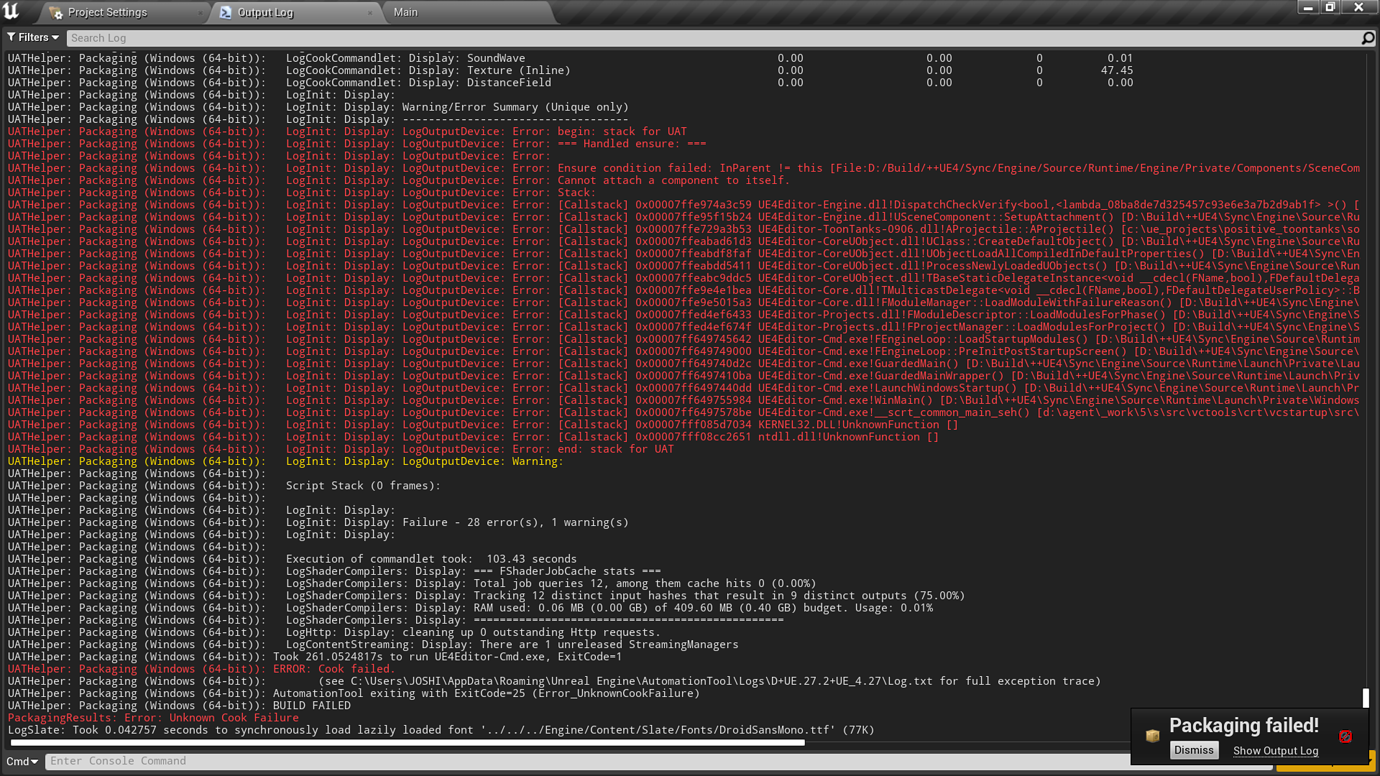Viewport: 1380px width, 776px height.
Task: Click the red failure icon in notification
Action: tap(1345, 736)
